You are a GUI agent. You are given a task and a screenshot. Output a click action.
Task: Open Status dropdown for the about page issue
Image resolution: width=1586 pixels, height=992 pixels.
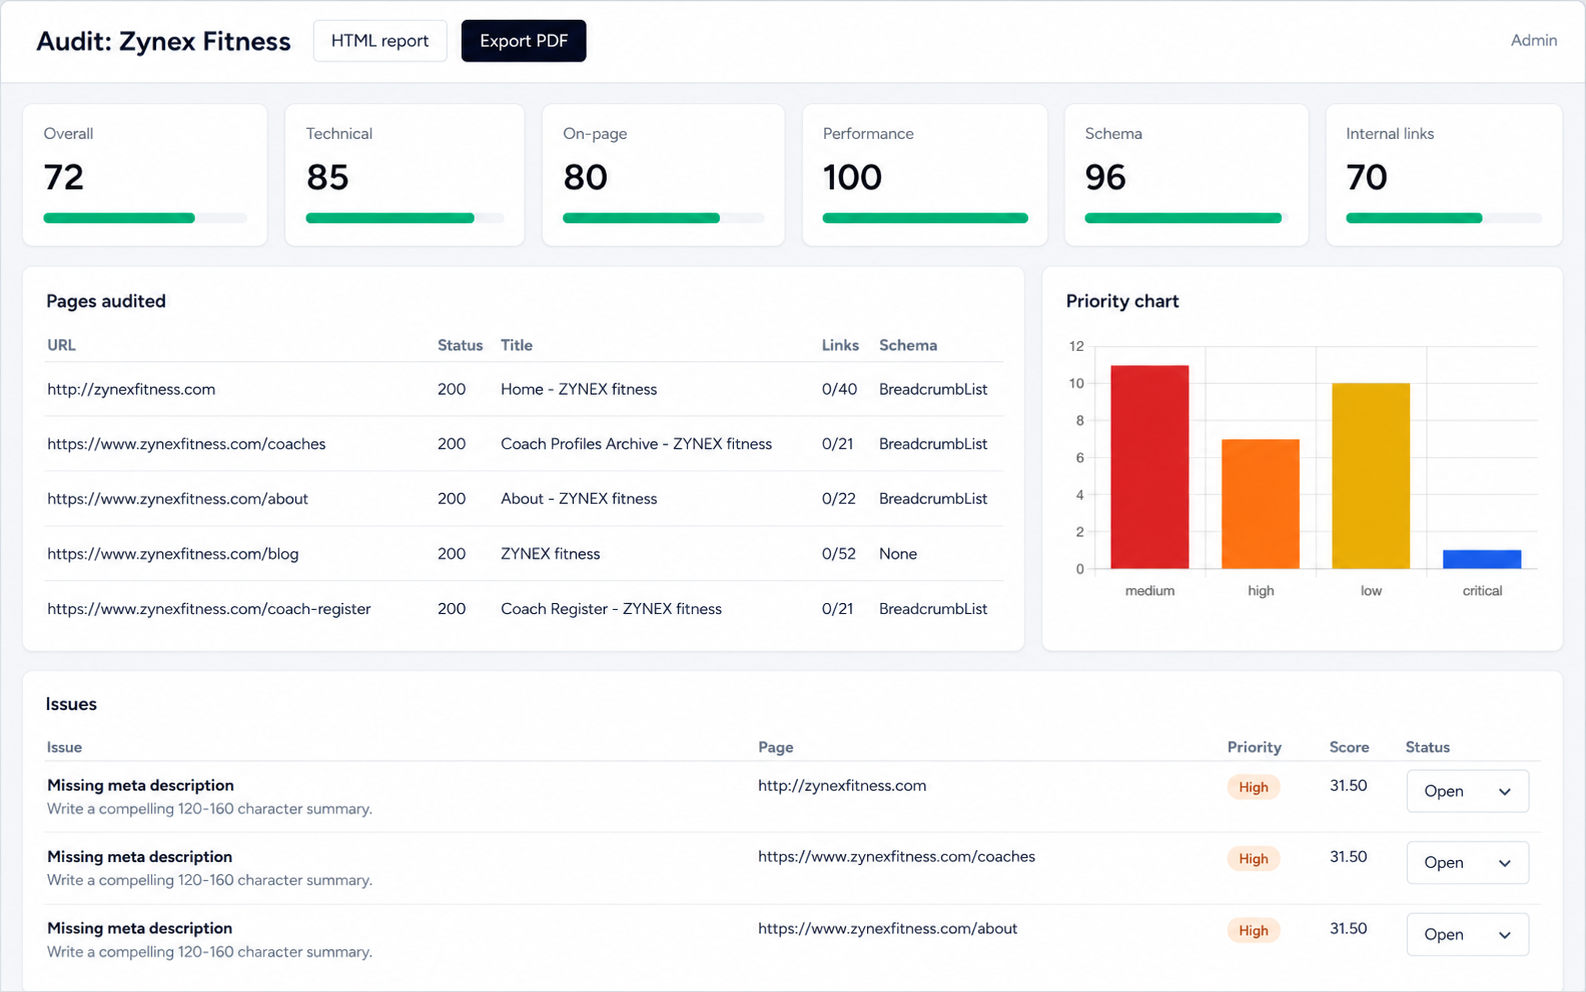tap(1467, 934)
